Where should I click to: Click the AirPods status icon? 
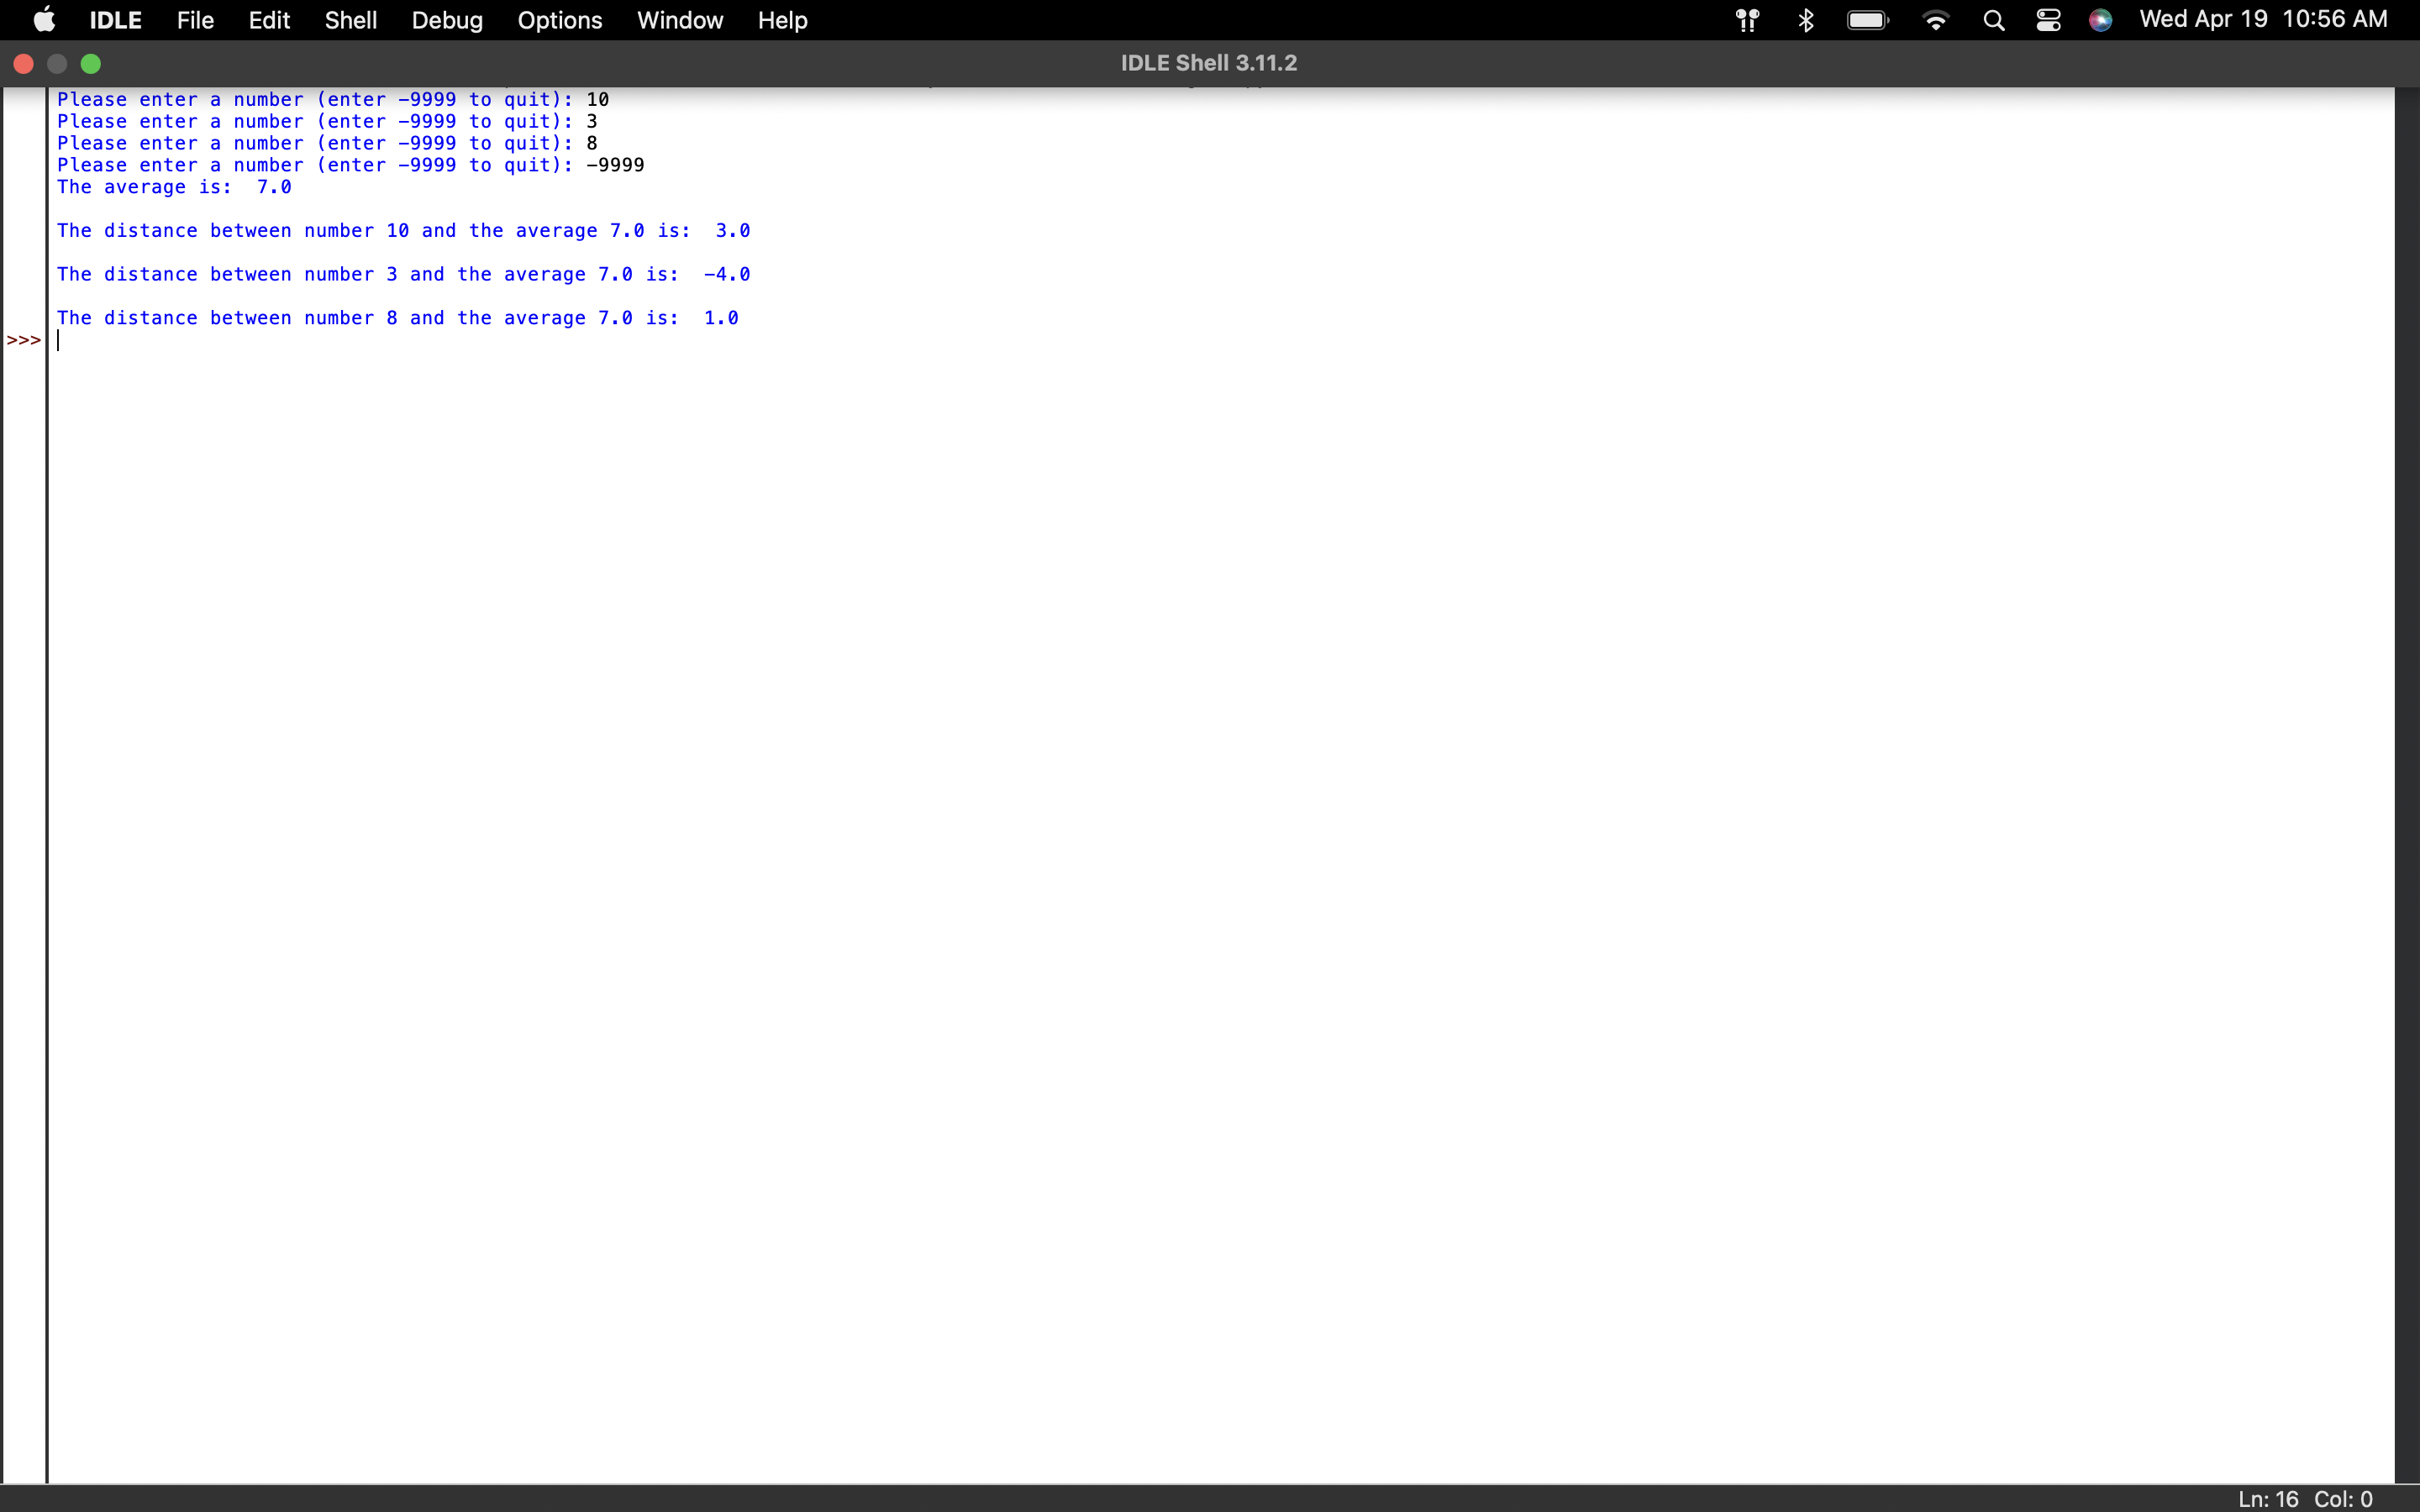pos(1747,20)
